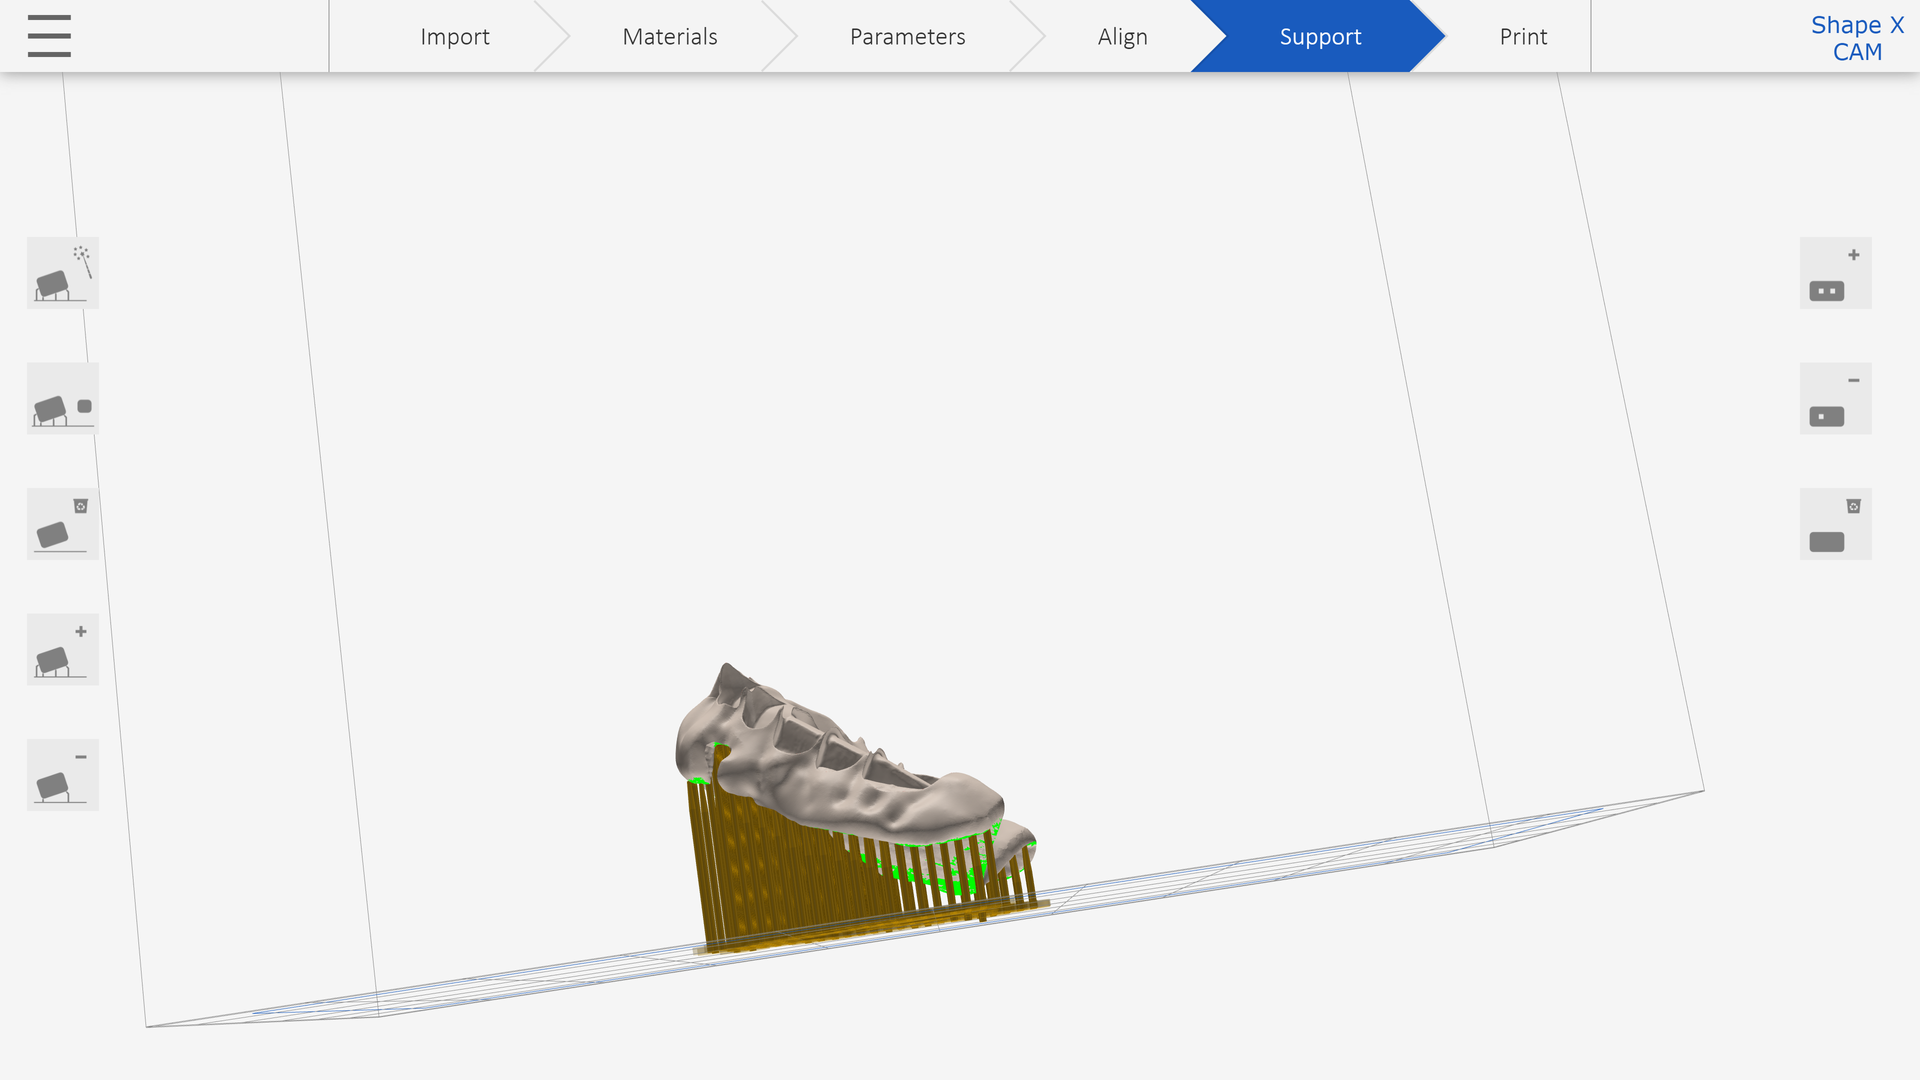Screen dimensions: 1920x1080
Task: Click the add support plus icon
Action: coord(62,650)
